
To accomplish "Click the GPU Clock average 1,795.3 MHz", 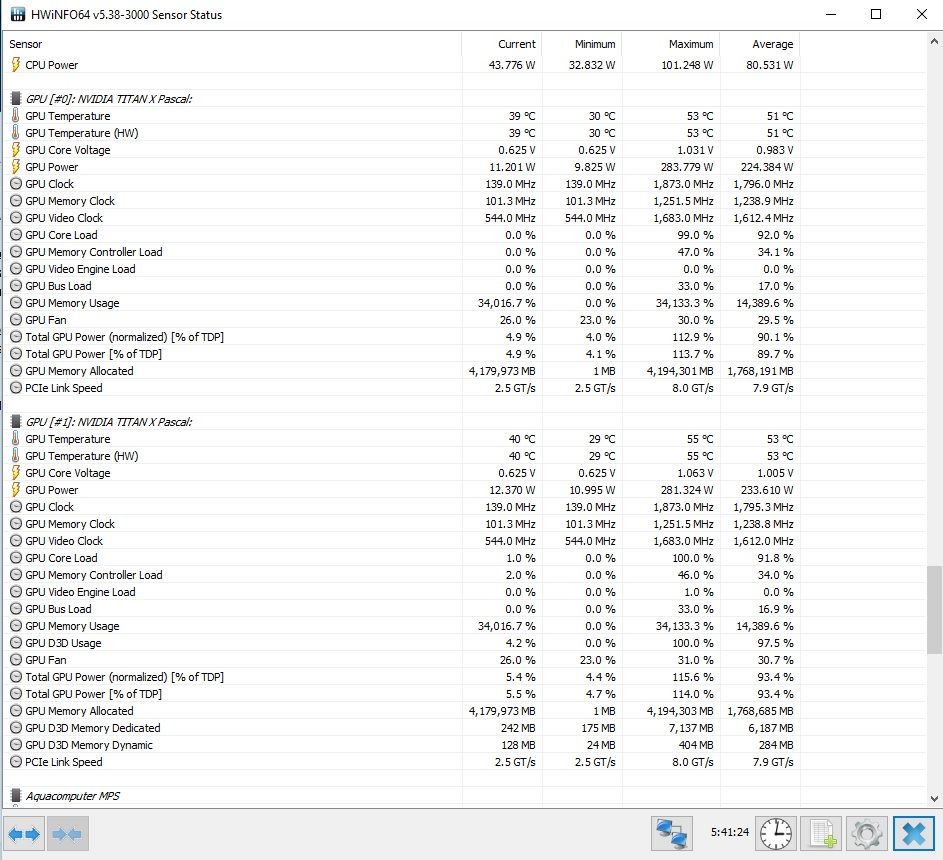I will [x=763, y=507].
